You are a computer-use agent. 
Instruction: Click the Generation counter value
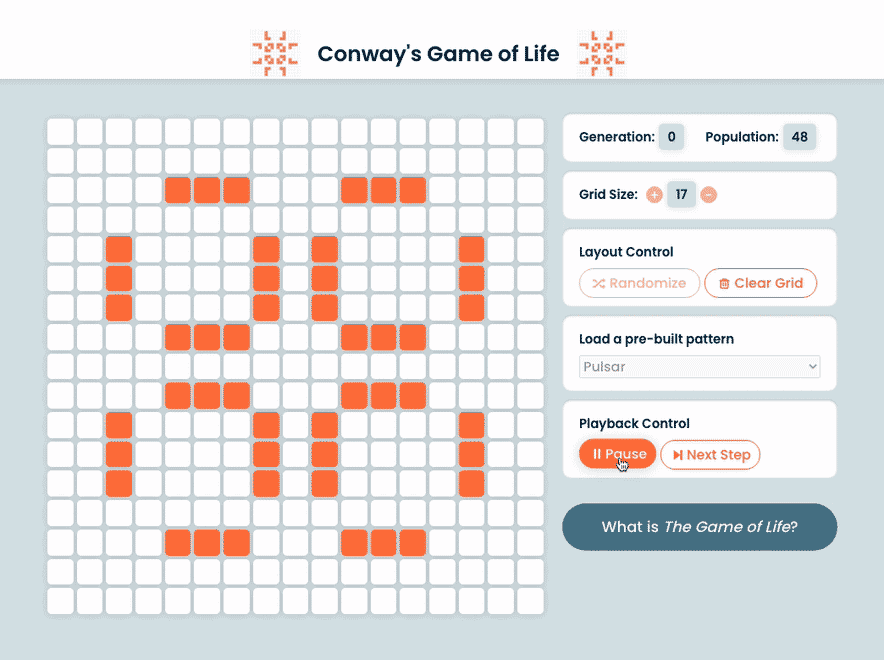(x=671, y=137)
